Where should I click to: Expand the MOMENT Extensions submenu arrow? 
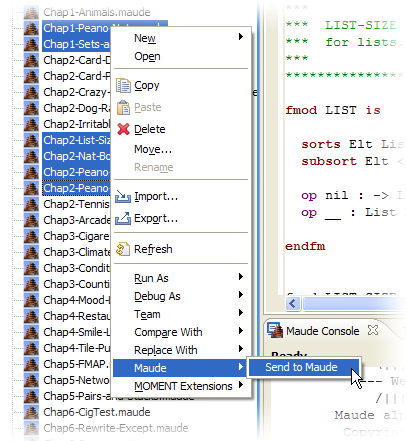point(241,385)
